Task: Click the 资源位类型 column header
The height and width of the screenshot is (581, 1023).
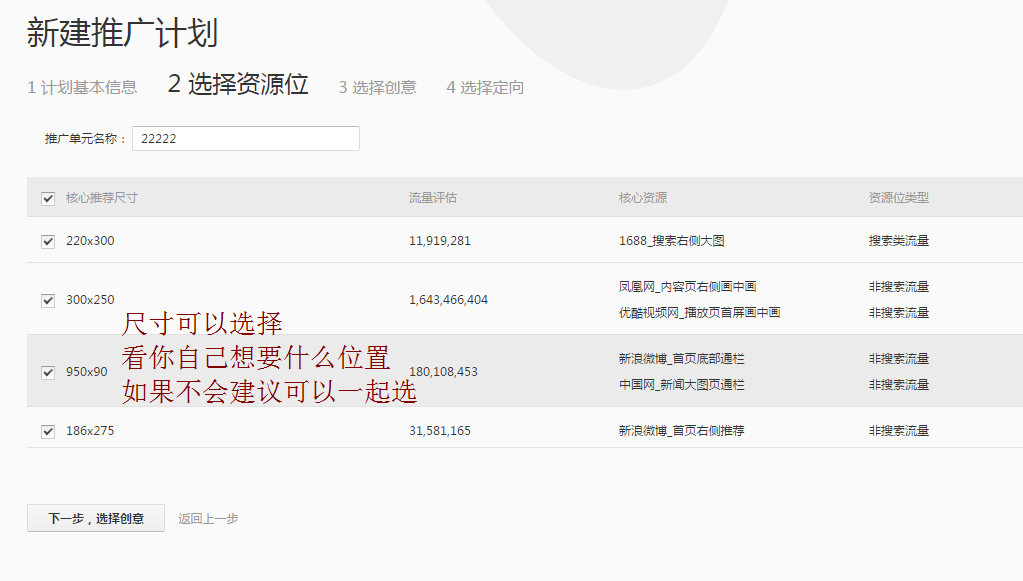Action: click(898, 198)
